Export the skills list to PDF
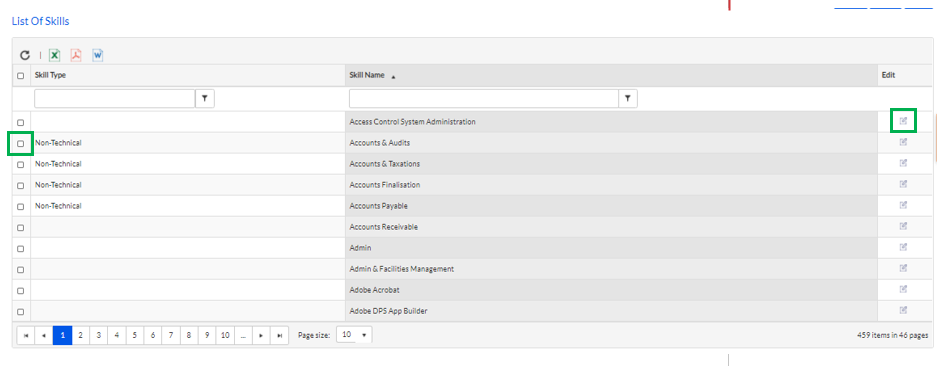Screen dimensions: 945x366 click(x=76, y=55)
